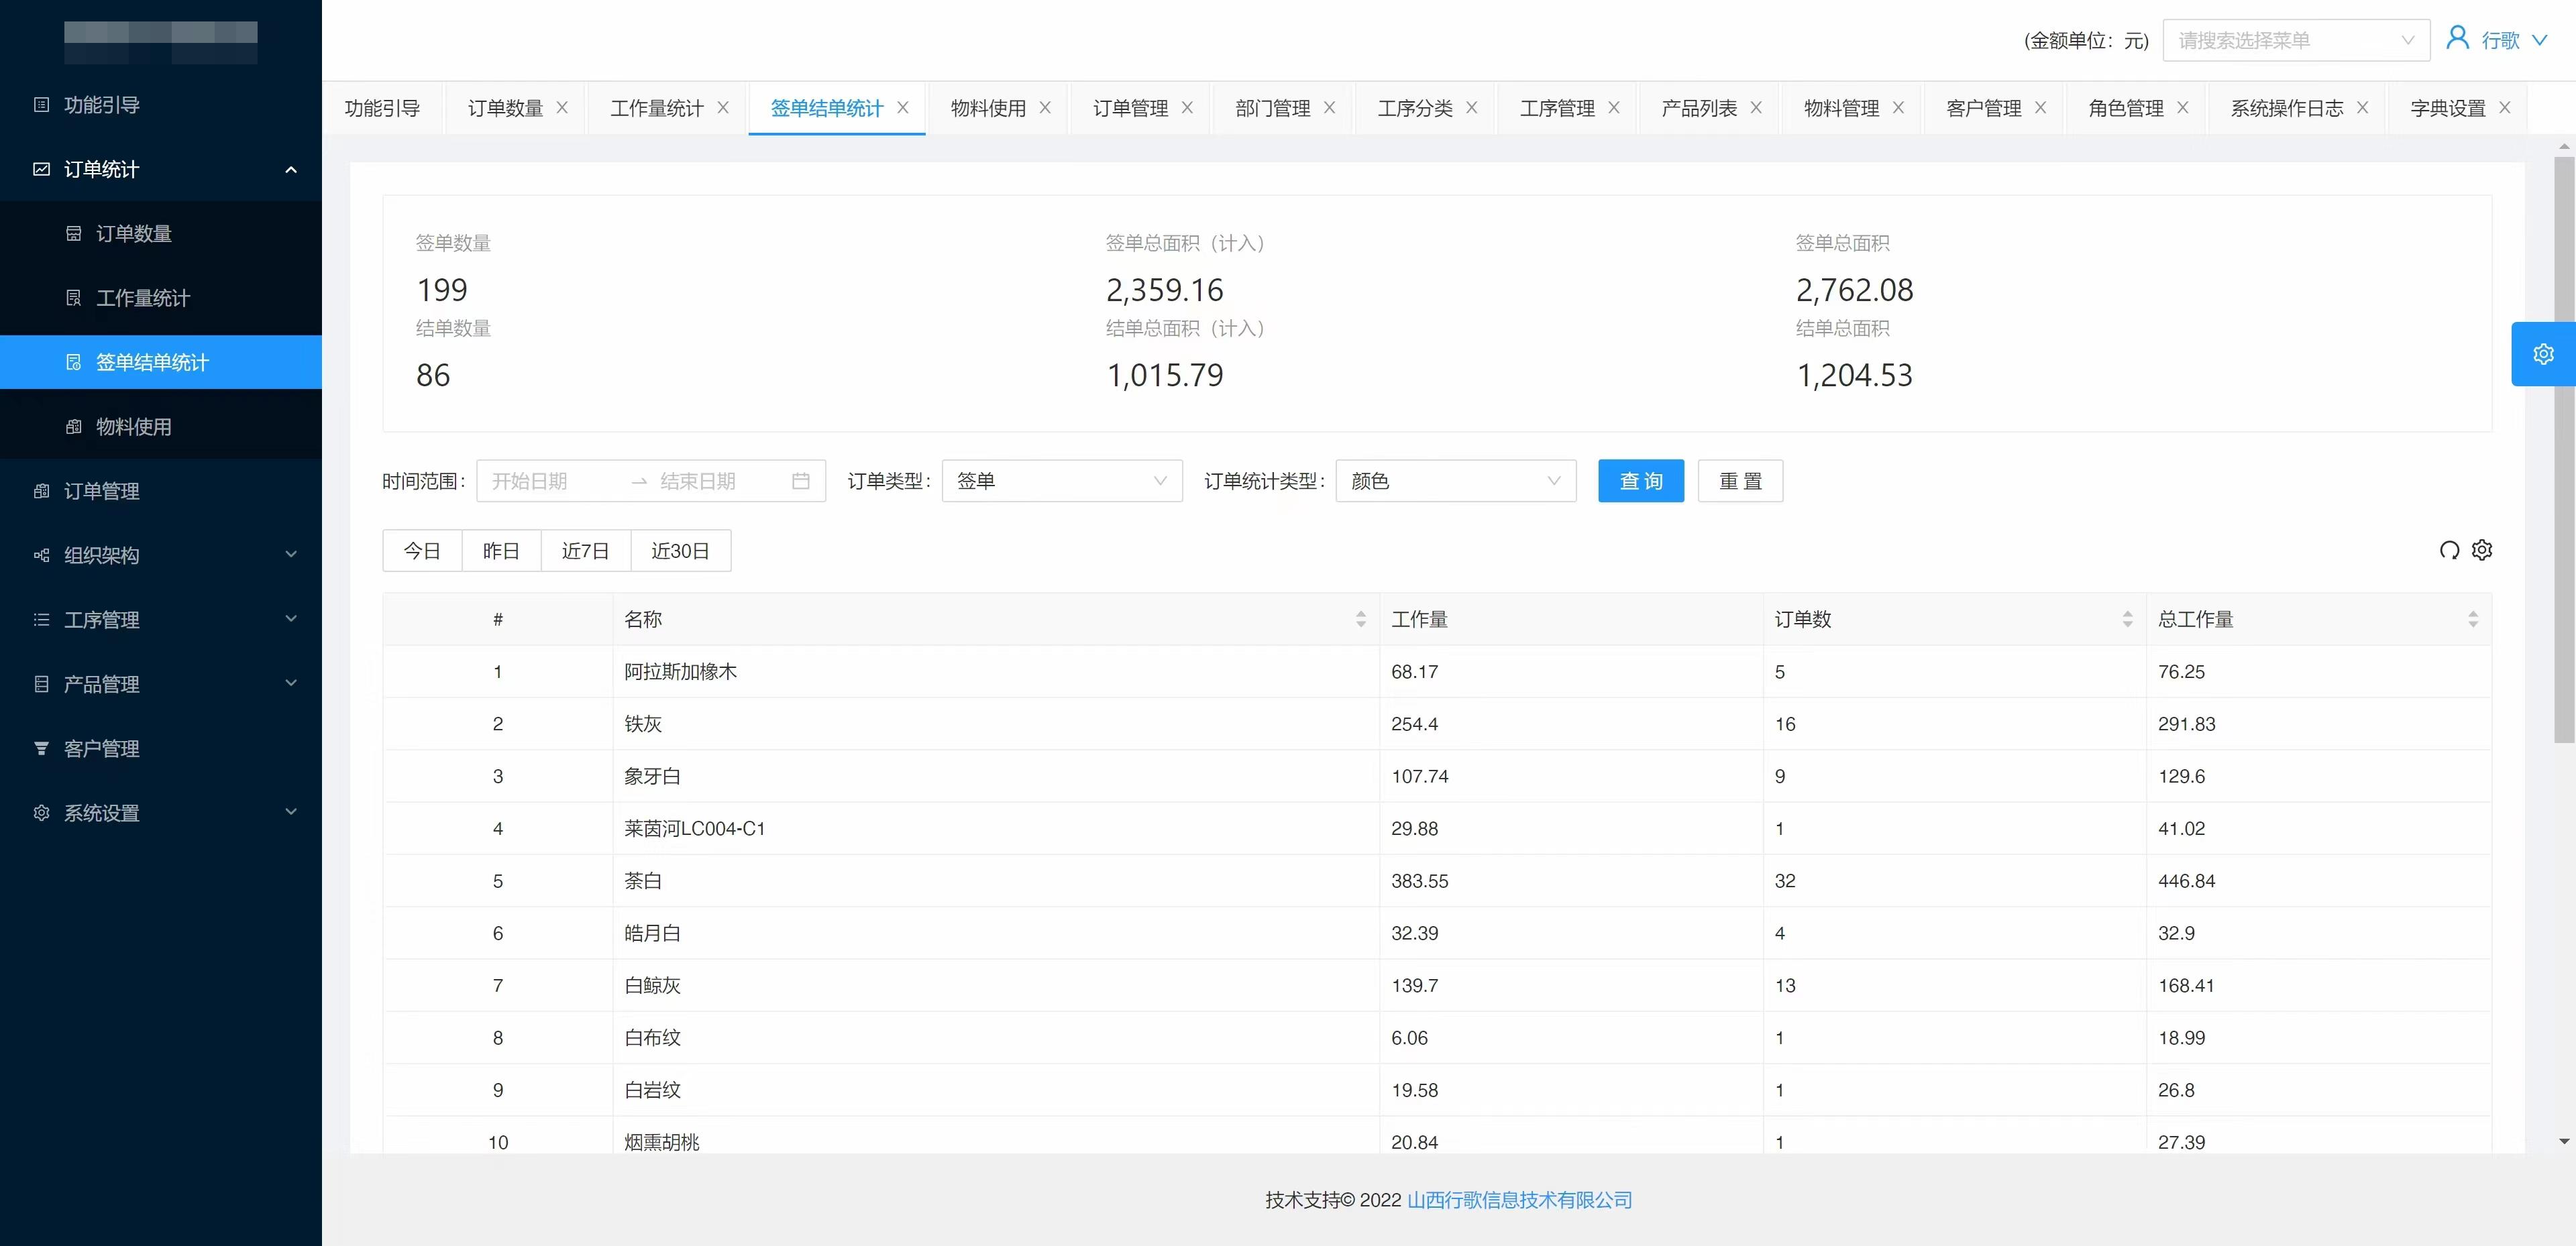Switch to the 订单数量 tab
Image resolution: width=2576 pixels, height=1246 pixels.
[x=506, y=108]
